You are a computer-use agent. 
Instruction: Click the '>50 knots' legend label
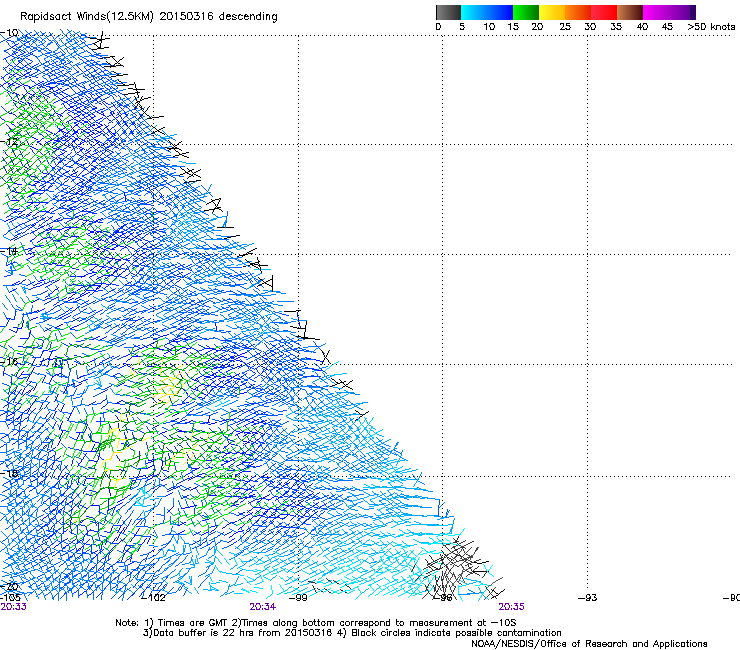point(711,27)
